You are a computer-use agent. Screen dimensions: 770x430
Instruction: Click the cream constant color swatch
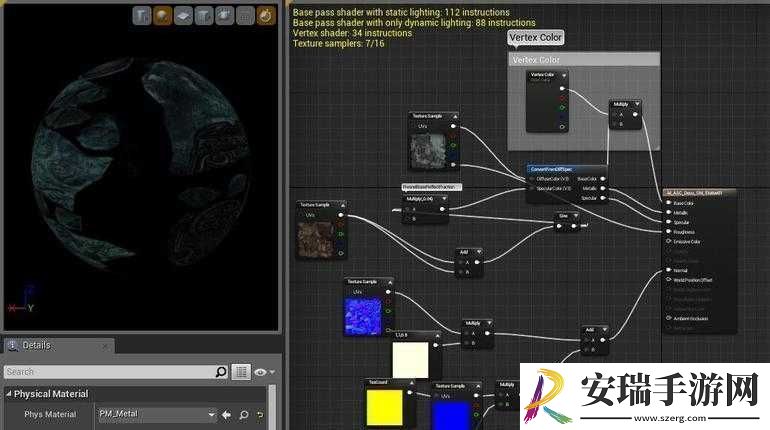click(411, 360)
